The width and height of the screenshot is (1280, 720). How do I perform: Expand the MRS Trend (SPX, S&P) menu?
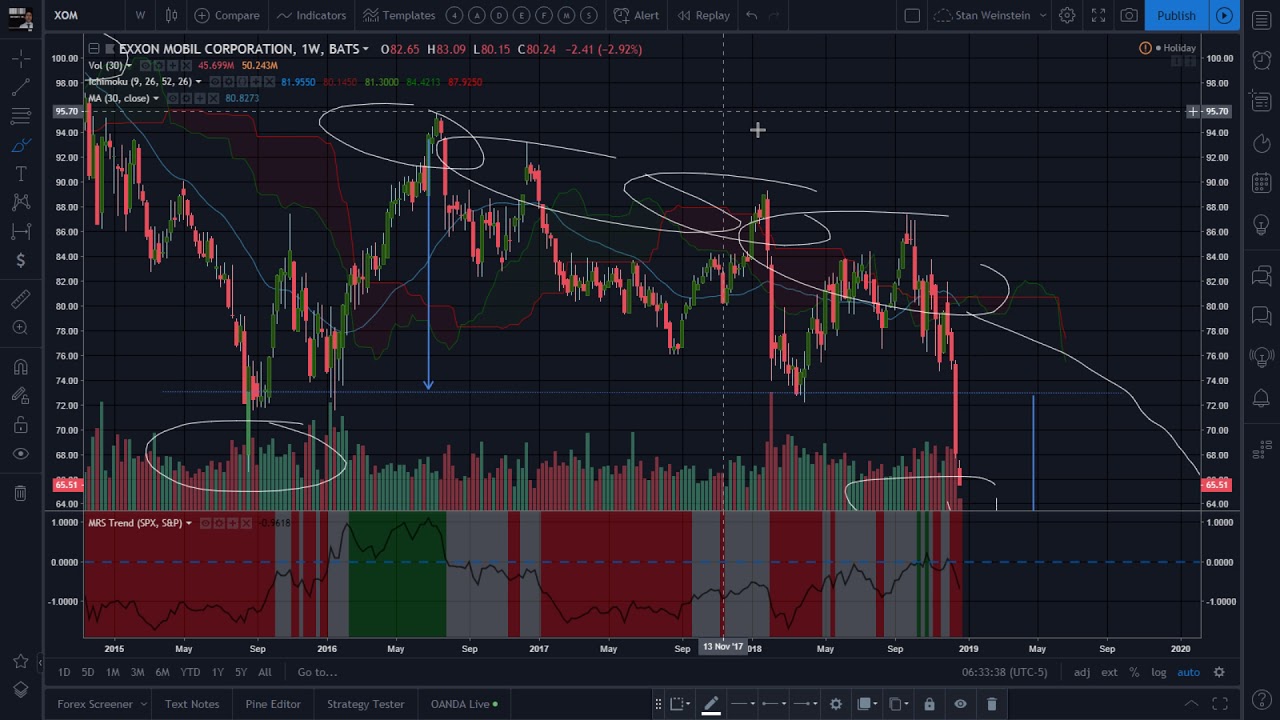(188, 523)
